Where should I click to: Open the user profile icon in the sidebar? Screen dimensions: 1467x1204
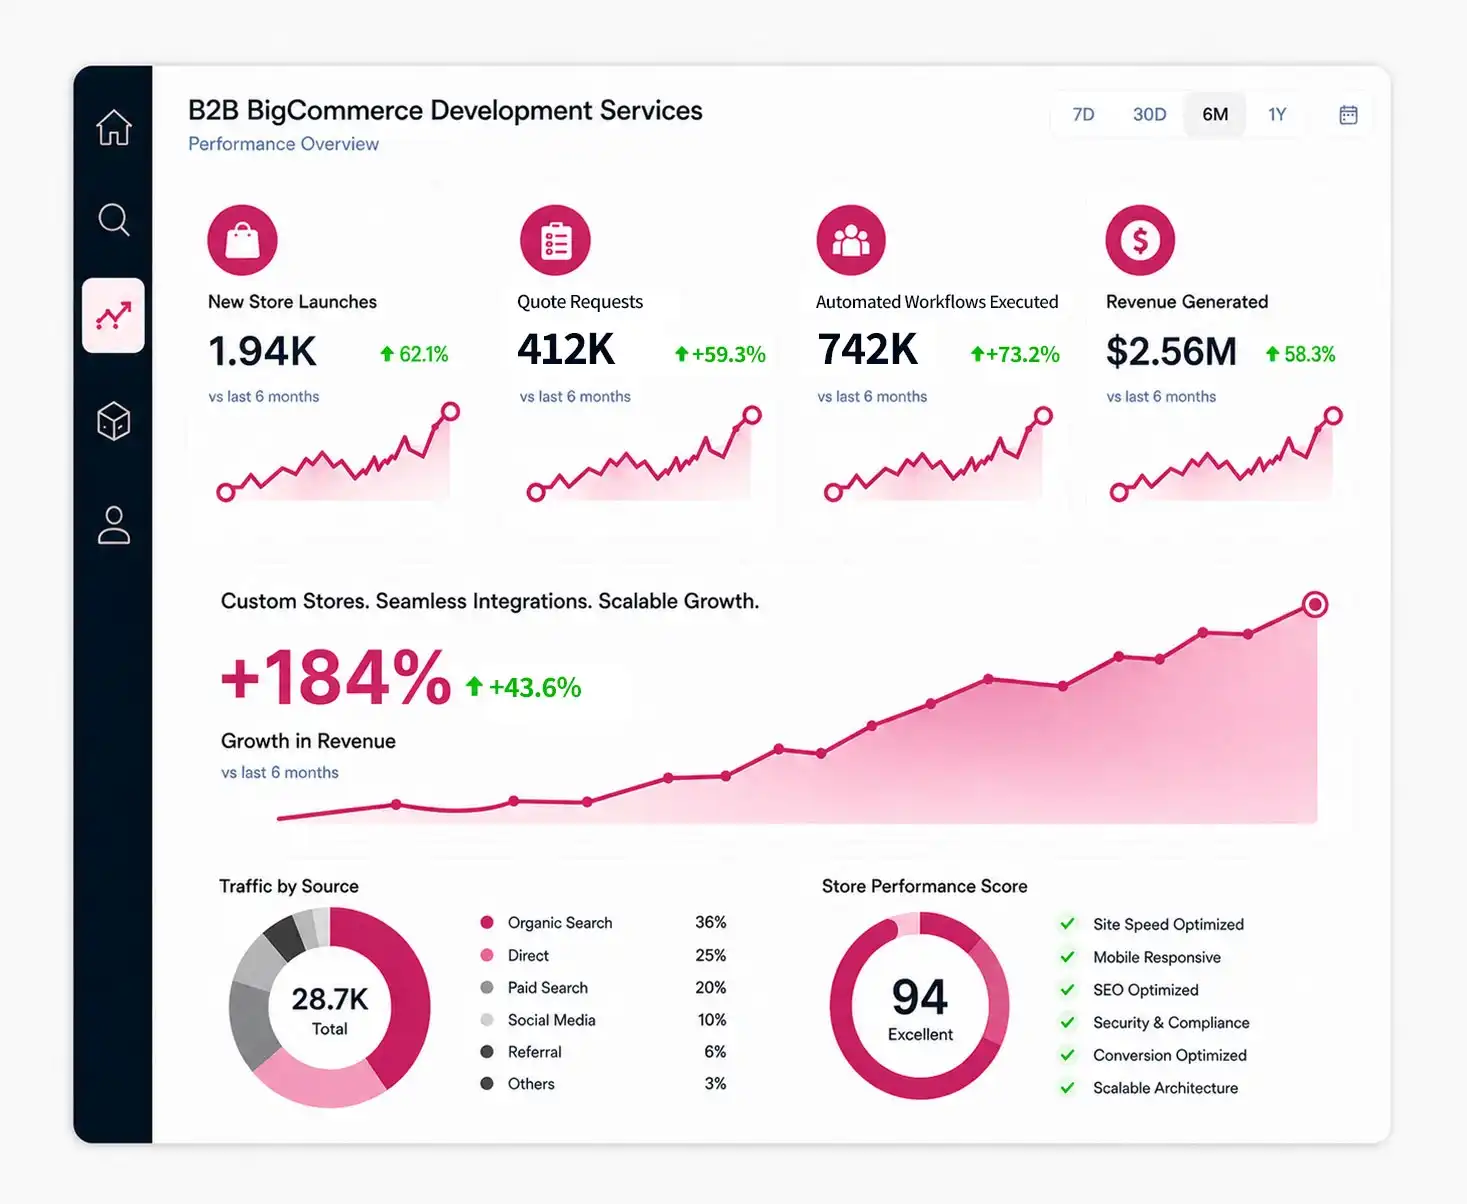pos(114,525)
